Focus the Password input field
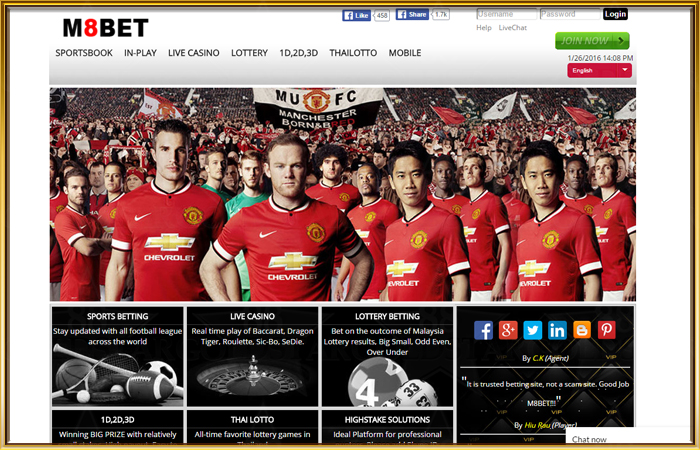The height and width of the screenshot is (450, 700). [x=570, y=14]
